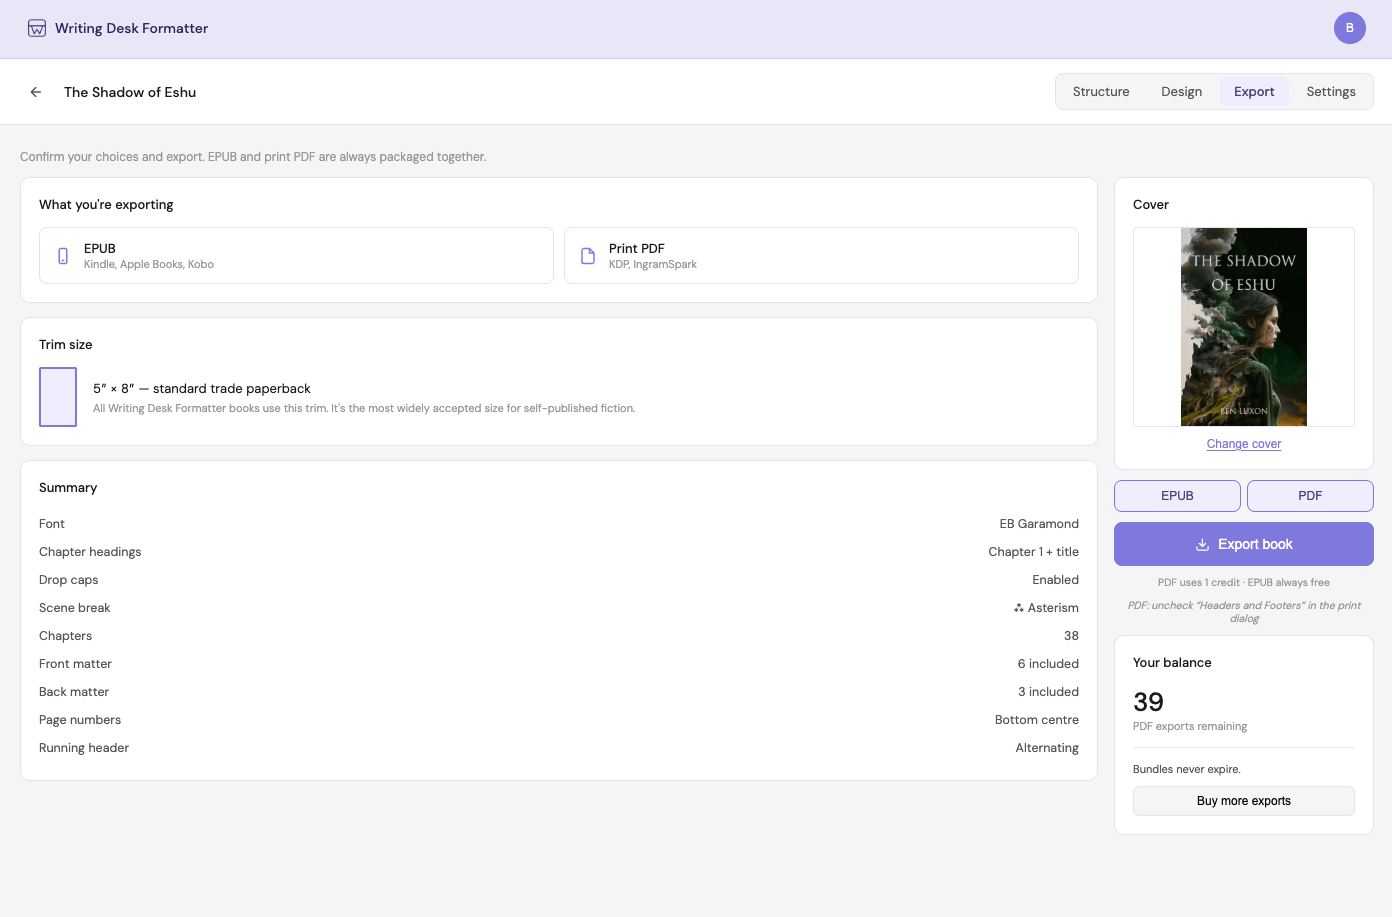Viewport: 1392px width, 917px height.
Task: Click the book title The Shadow of Eshu
Action: pyautogui.click(x=130, y=92)
